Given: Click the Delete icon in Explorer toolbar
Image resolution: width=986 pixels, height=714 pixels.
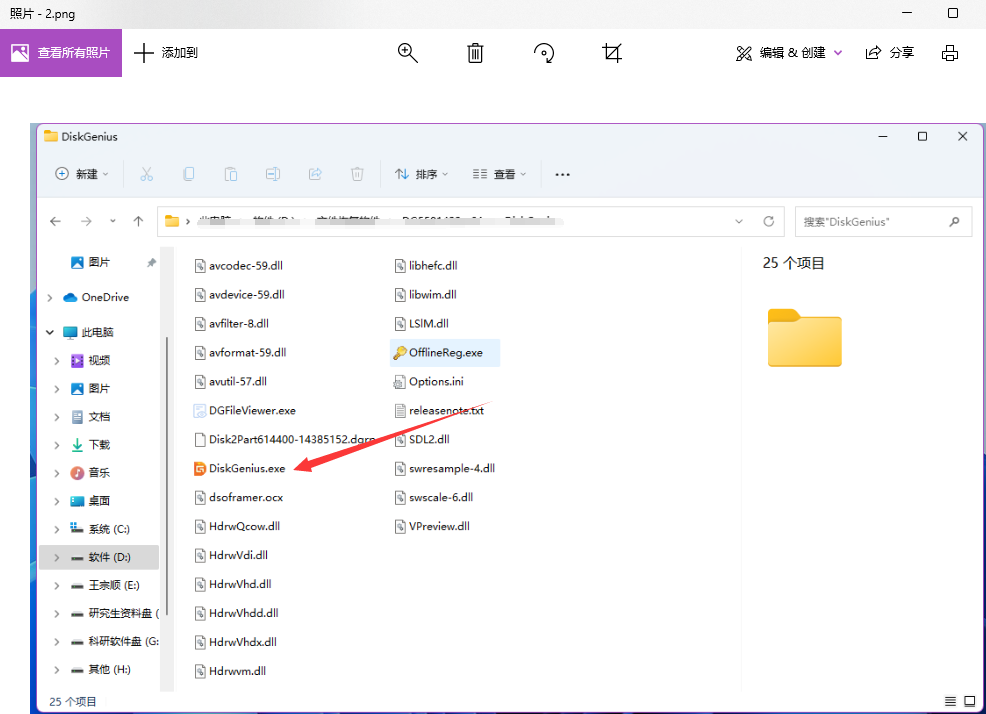Looking at the screenshot, I should (x=357, y=174).
